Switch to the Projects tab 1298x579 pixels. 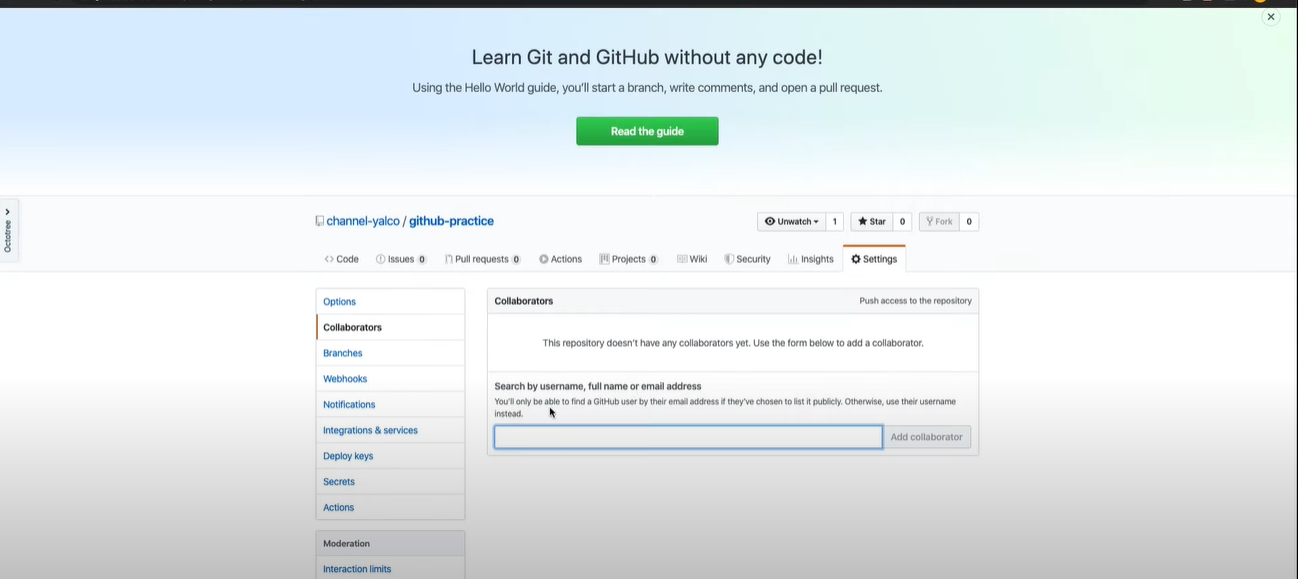629,259
